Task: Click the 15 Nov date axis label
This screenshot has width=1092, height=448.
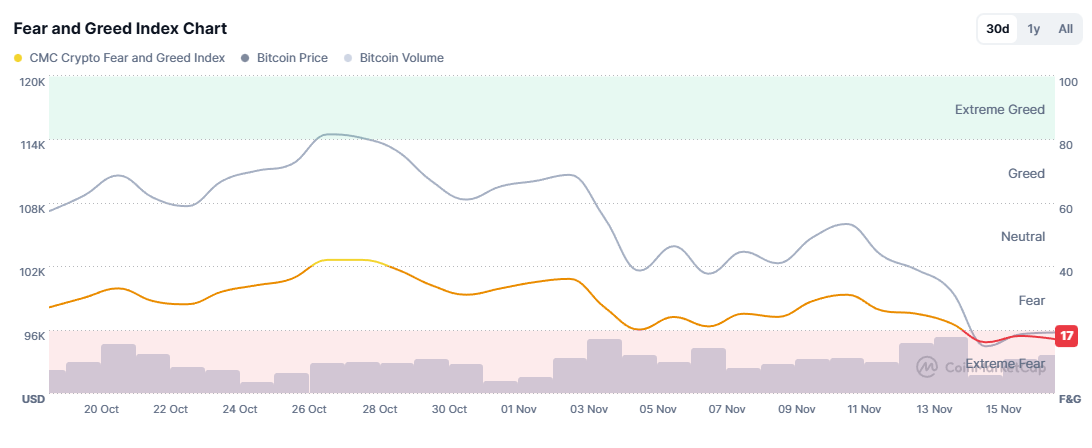Action: pos(1004,409)
